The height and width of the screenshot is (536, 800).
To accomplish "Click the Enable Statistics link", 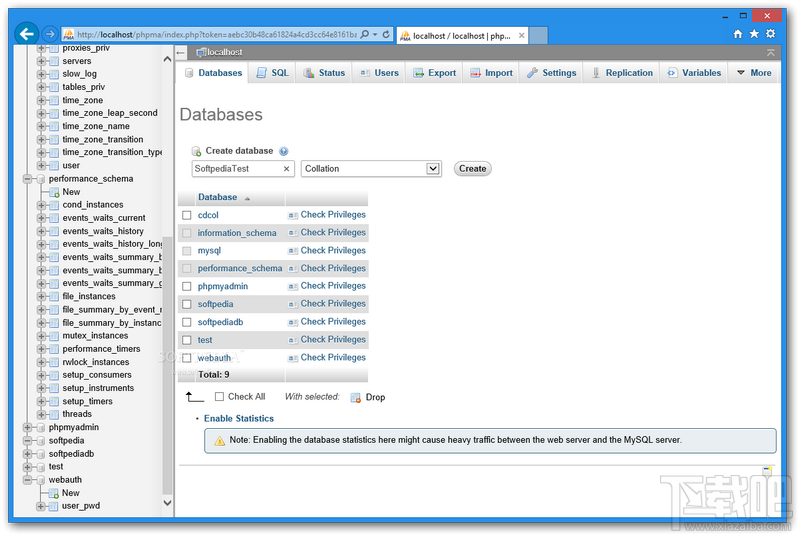I will 239,419.
